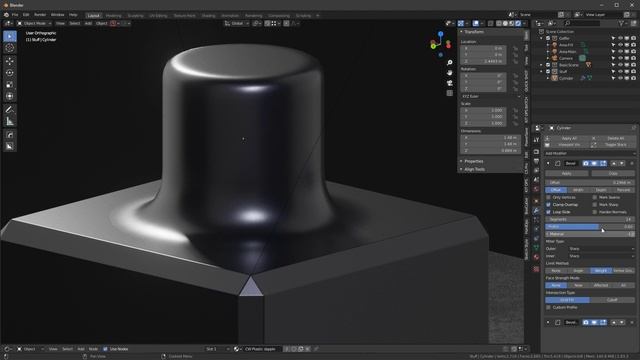Click the modifier Copy button
Screen dimensions: 640x360
613,173
